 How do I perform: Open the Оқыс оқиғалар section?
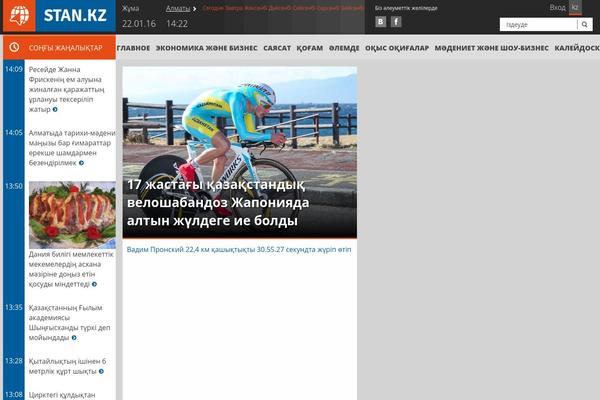click(397, 48)
